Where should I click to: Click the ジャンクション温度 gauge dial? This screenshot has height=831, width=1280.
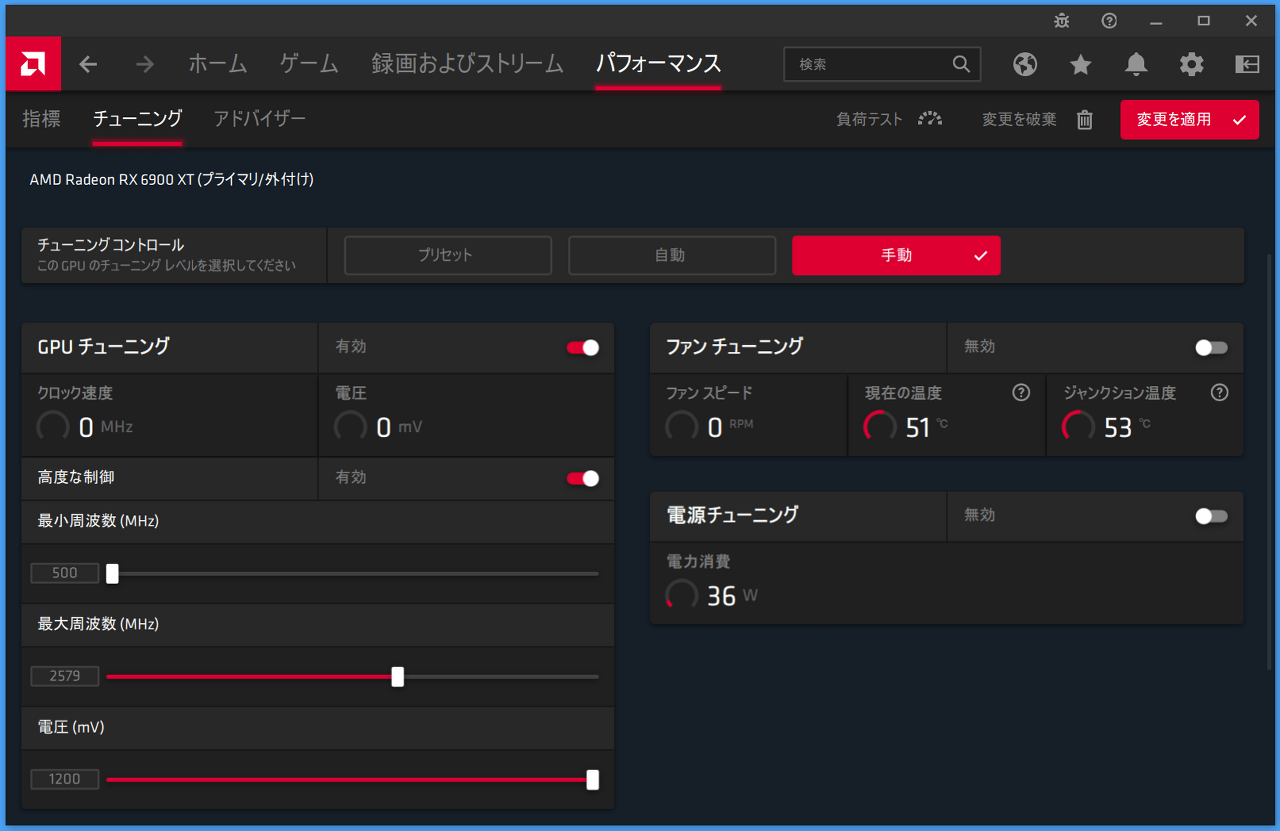coord(1078,427)
